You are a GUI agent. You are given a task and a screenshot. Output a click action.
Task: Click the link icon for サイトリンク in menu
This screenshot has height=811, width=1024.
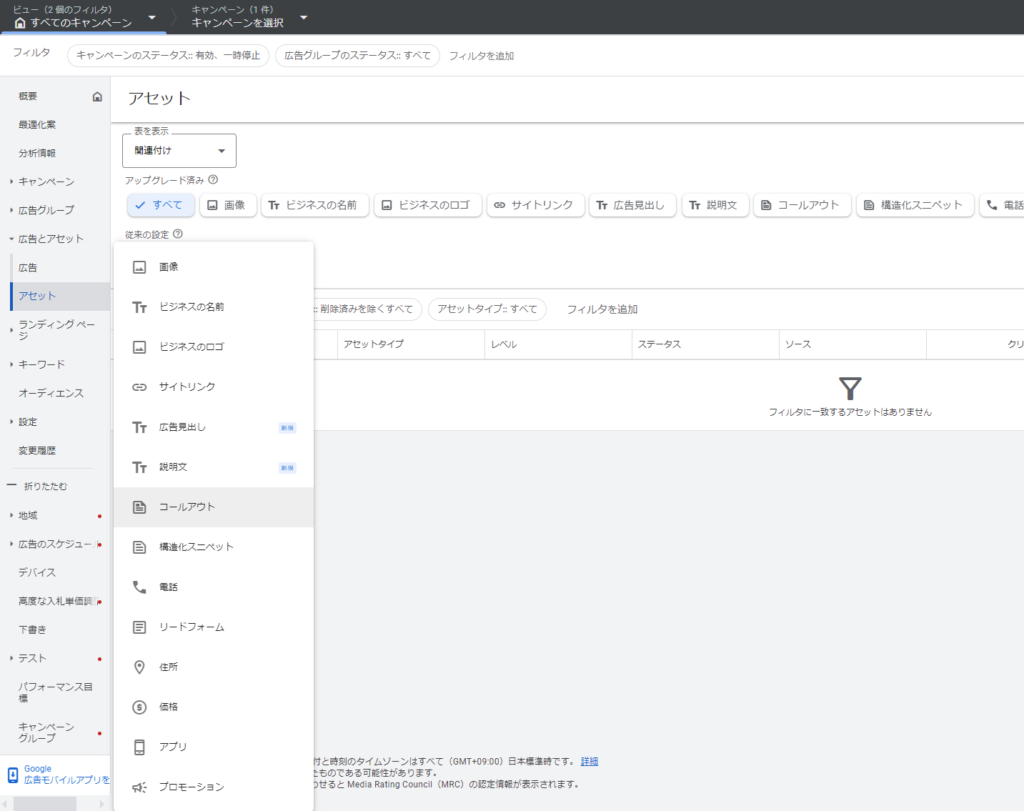point(139,387)
